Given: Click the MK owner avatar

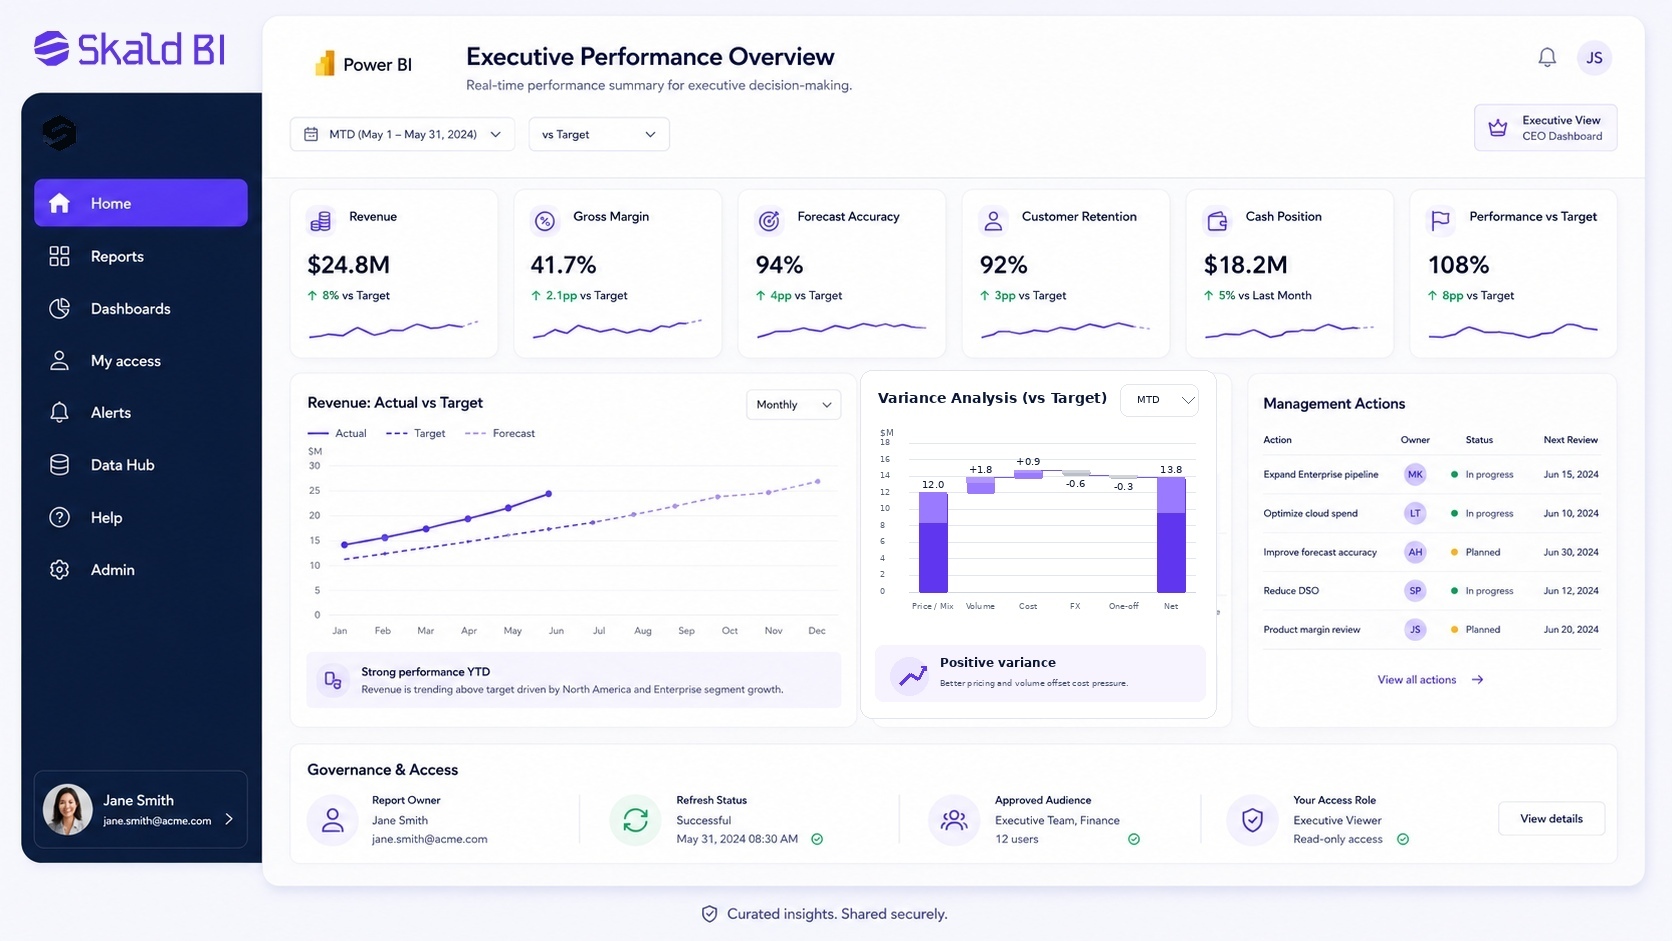Looking at the screenshot, I should (x=1415, y=475).
